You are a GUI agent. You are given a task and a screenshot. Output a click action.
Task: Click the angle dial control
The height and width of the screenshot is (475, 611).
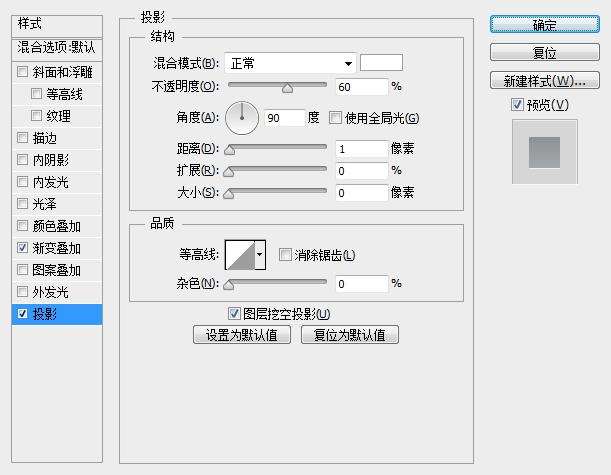tap(242, 118)
